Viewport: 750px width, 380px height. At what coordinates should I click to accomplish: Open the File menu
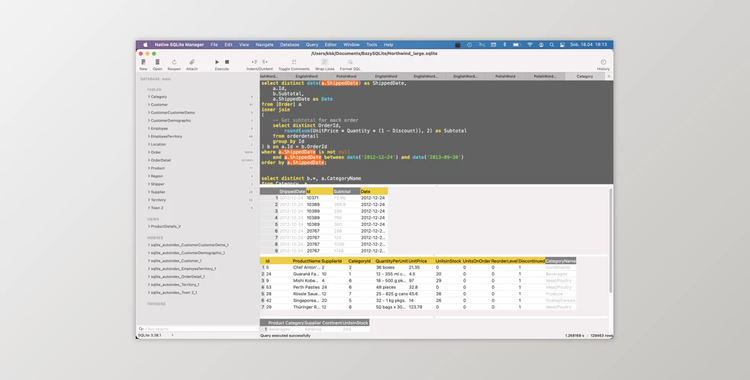click(214, 45)
